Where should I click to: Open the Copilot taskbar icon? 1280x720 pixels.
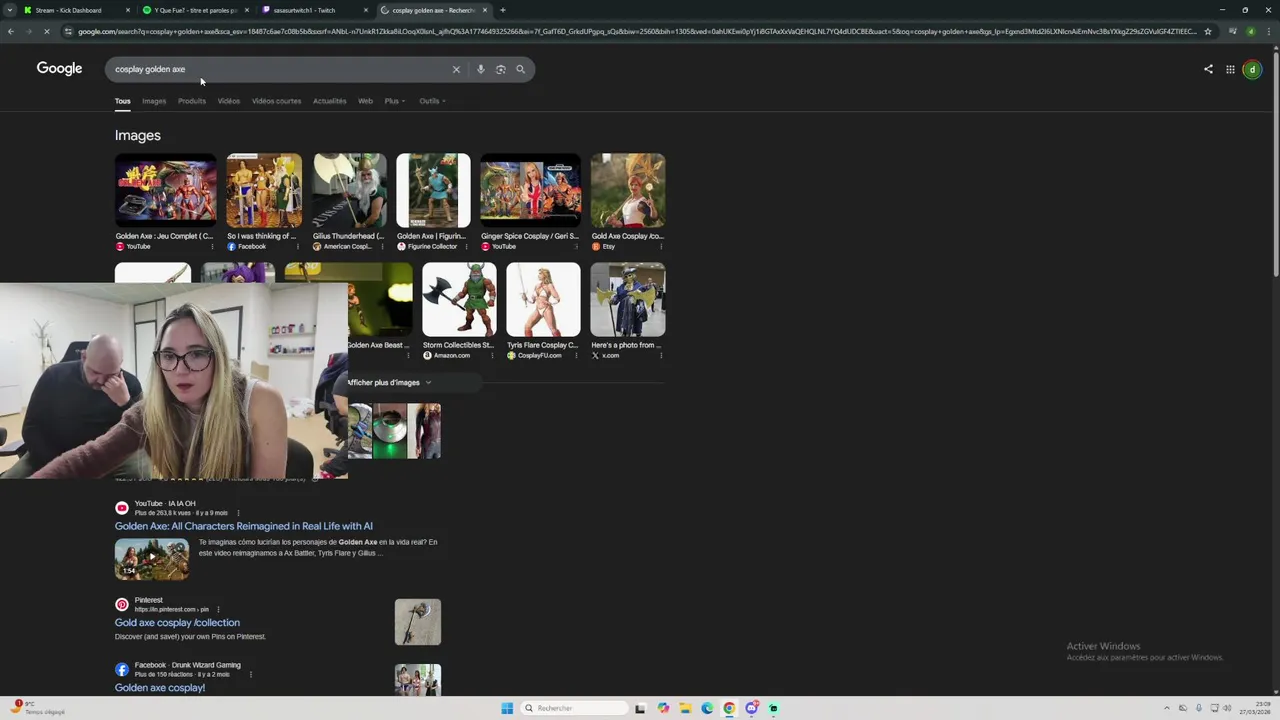pyautogui.click(x=663, y=708)
